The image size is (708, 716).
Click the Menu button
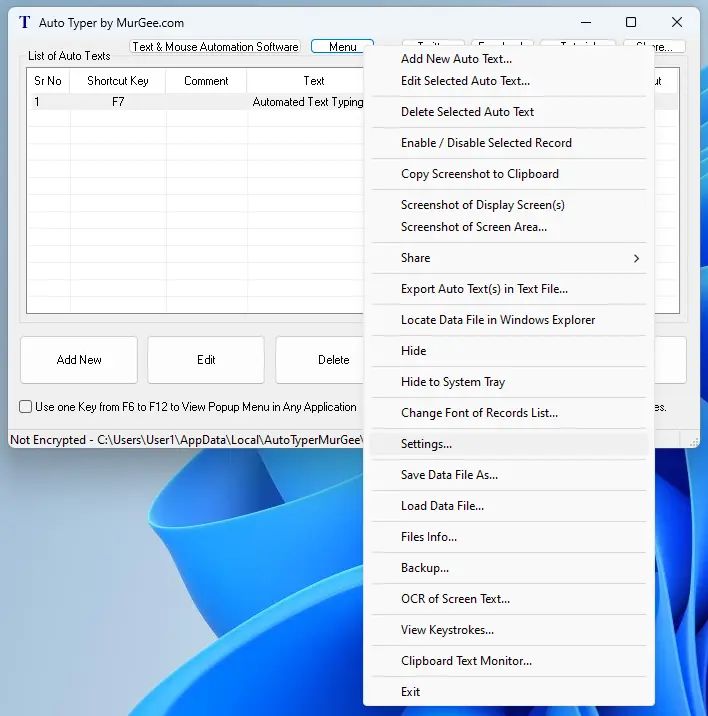point(342,47)
